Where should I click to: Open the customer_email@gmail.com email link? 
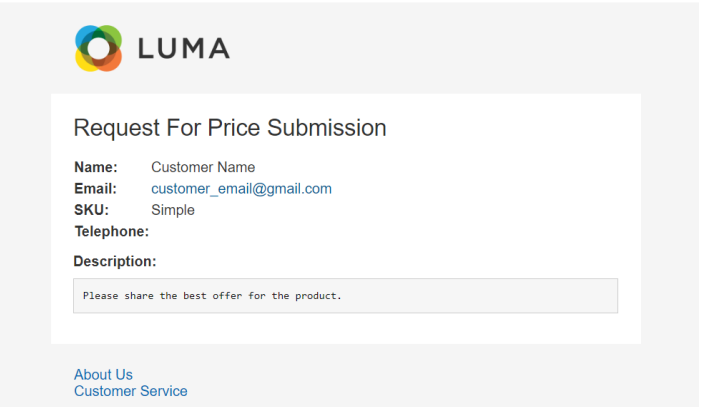pyautogui.click(x=241, y=189)
